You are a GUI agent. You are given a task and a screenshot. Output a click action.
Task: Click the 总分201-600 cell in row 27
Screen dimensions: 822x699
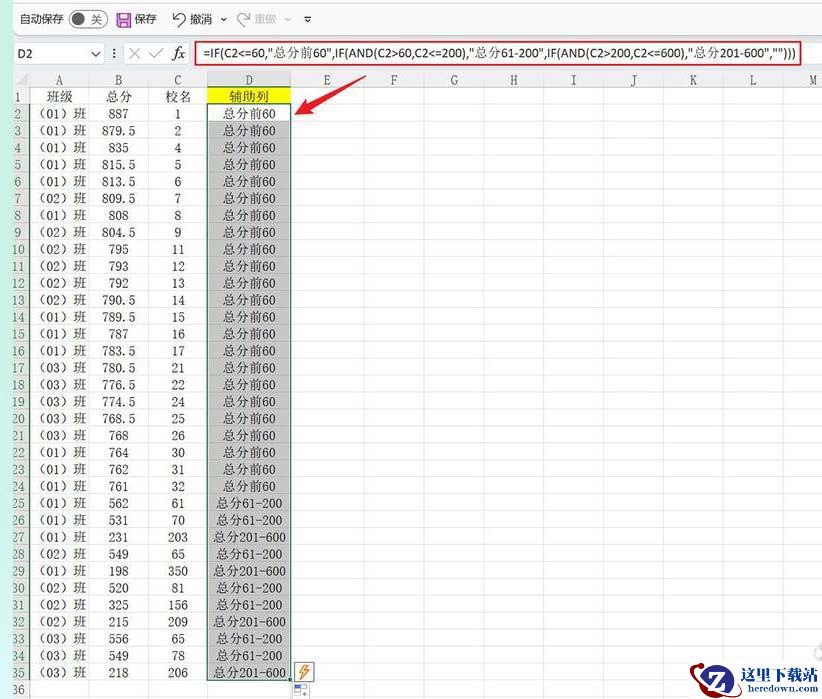[249, 537]
